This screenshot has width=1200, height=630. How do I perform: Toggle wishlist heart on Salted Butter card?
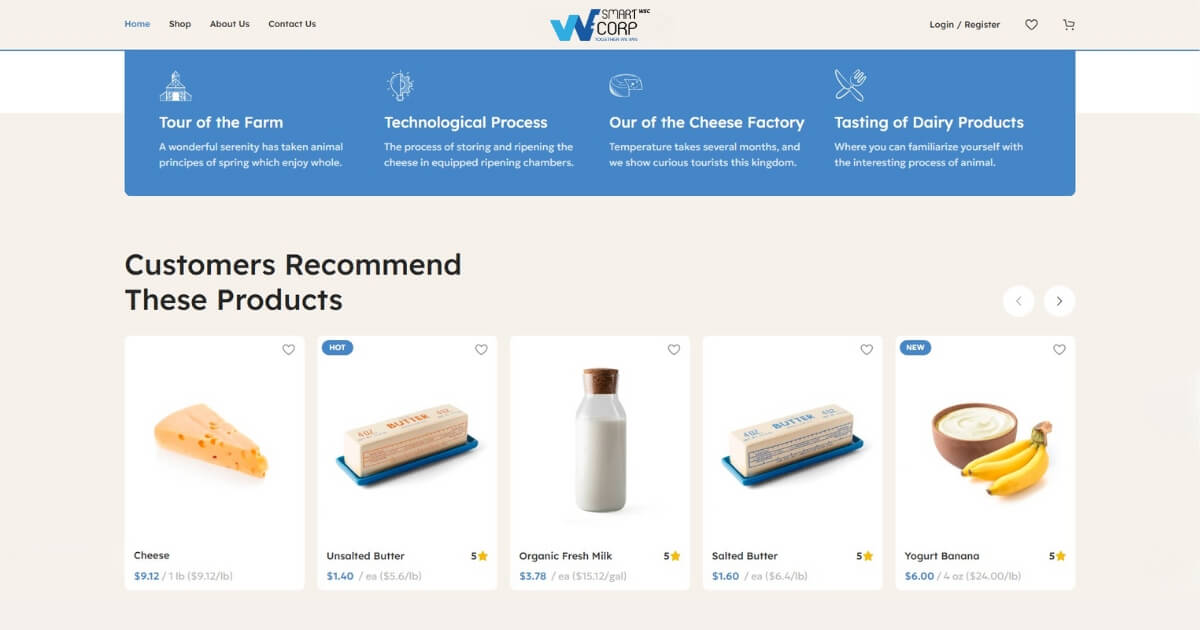pos(866,350)
